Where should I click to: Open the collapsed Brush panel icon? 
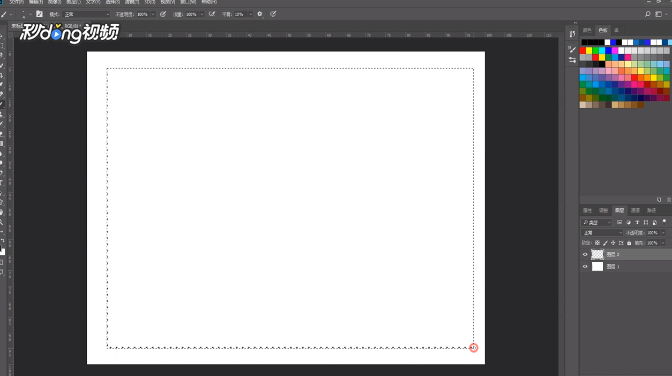point(572,50)
